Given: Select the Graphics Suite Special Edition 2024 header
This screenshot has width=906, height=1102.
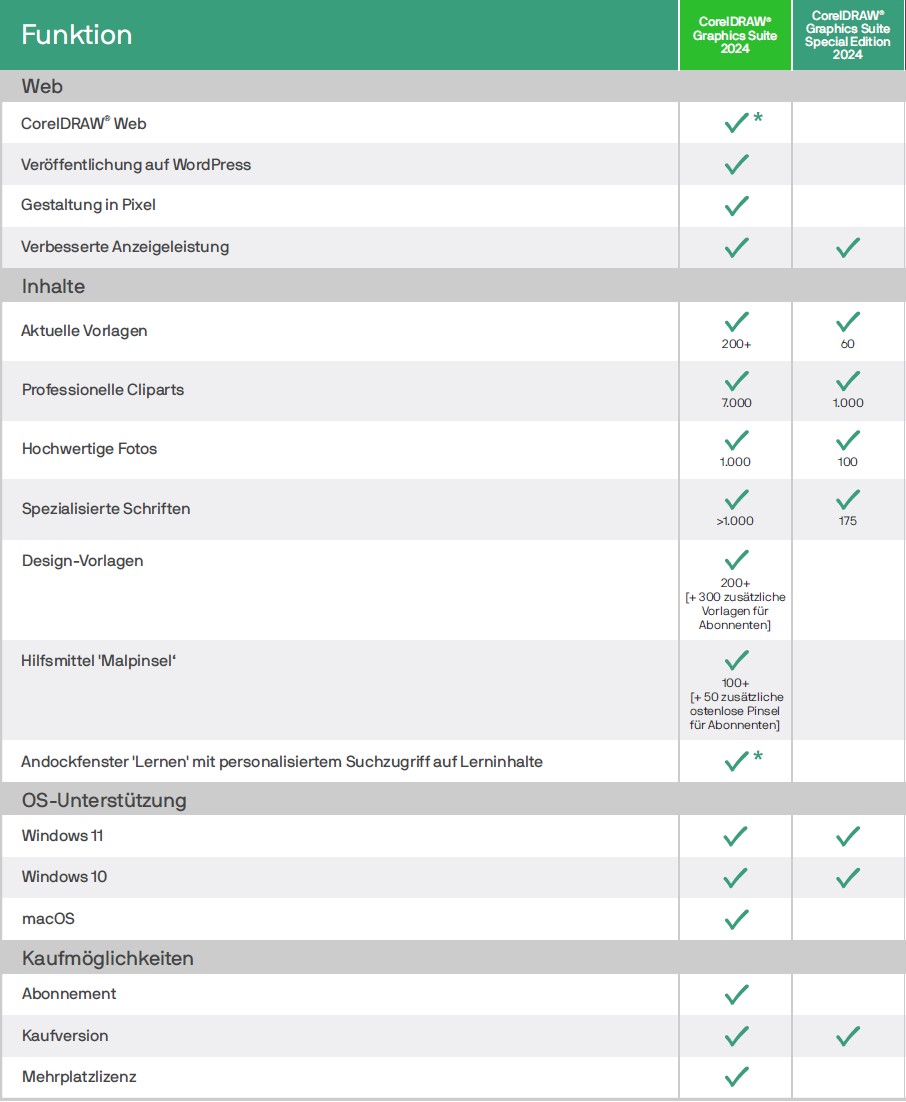Looking at the screenshot, I should tap(850, 35).
